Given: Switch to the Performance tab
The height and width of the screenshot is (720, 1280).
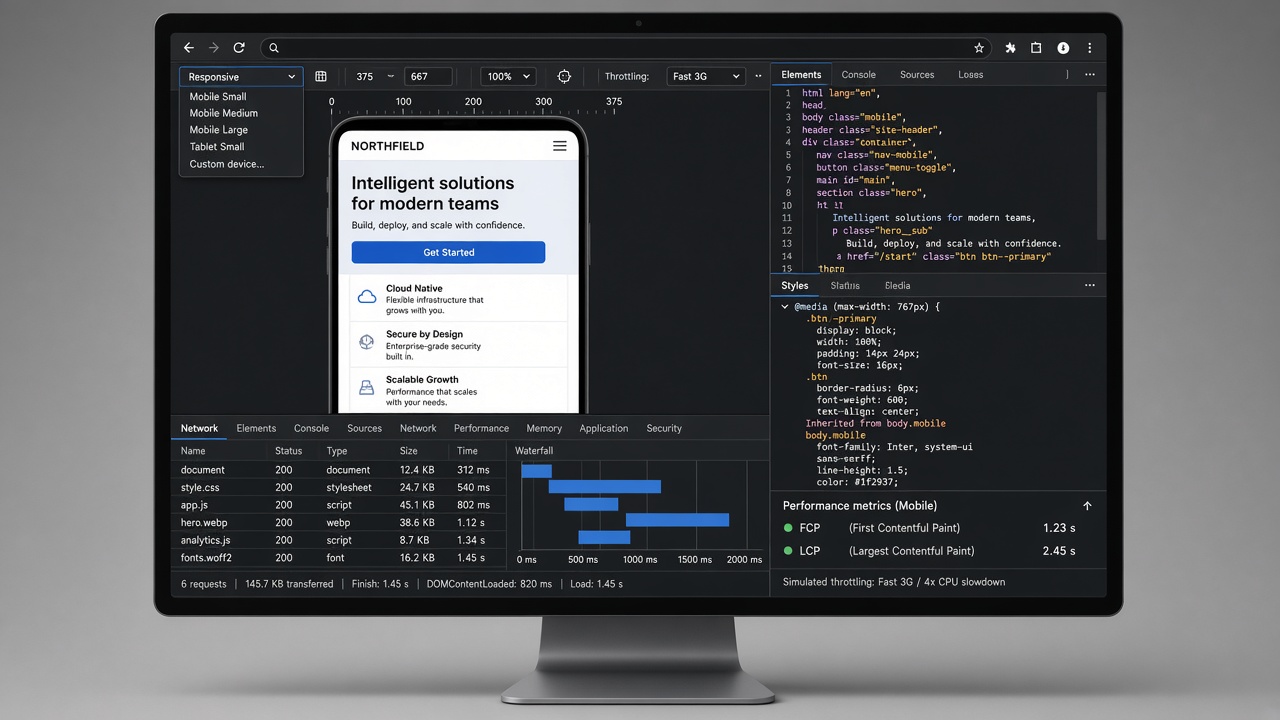Looking at the screenshot, I should (x=481, y=428).
